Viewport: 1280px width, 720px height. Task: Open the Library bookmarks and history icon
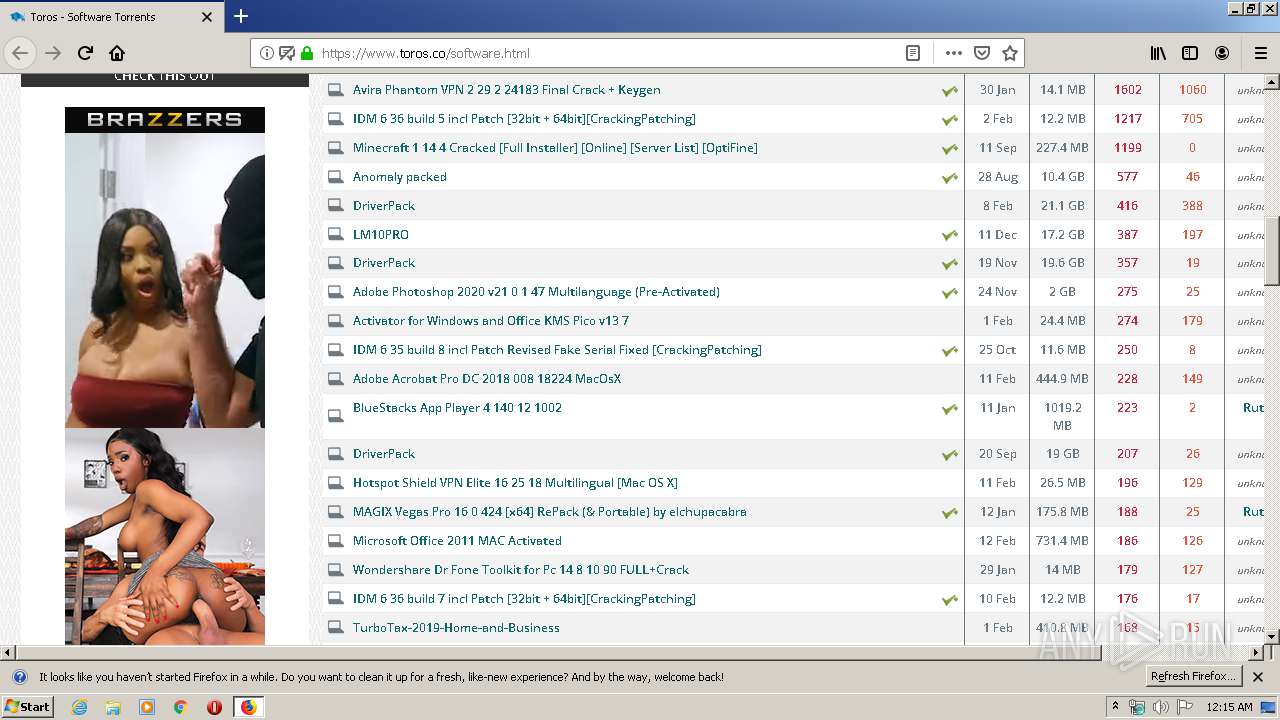pyautogui.click(x=1158, y=53)
